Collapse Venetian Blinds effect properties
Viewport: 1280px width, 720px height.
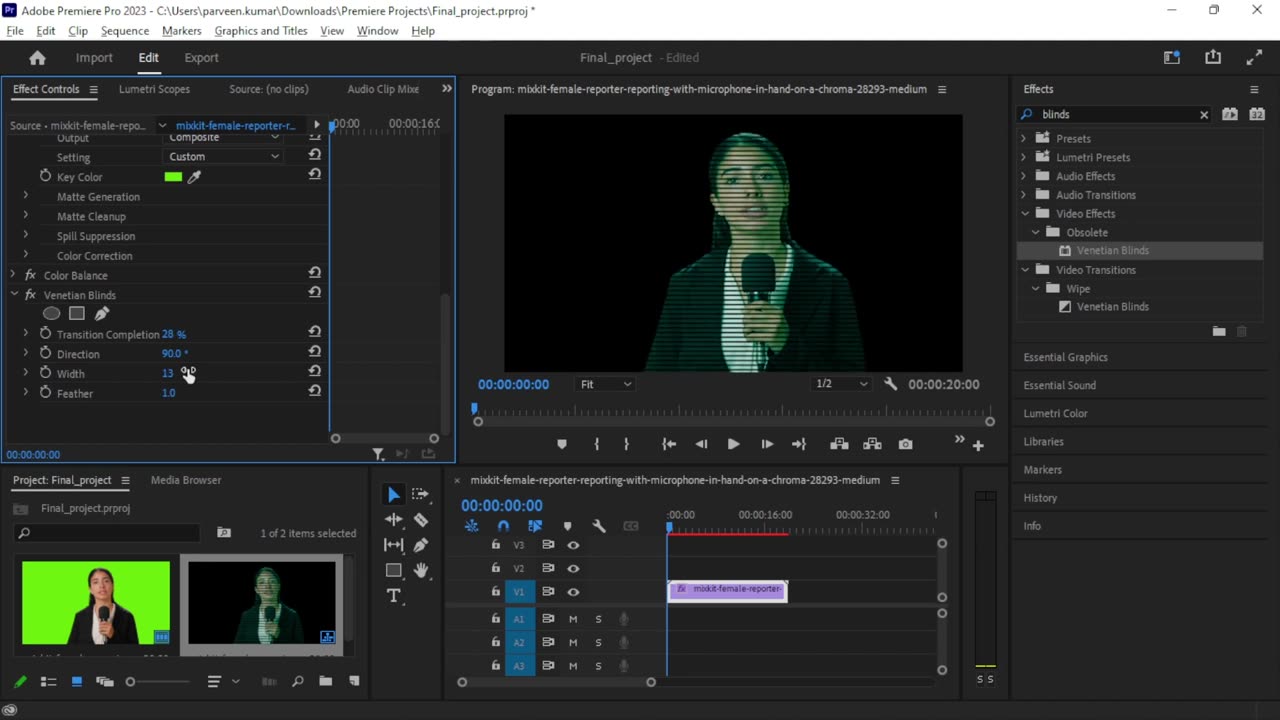(x=13, y=295)
